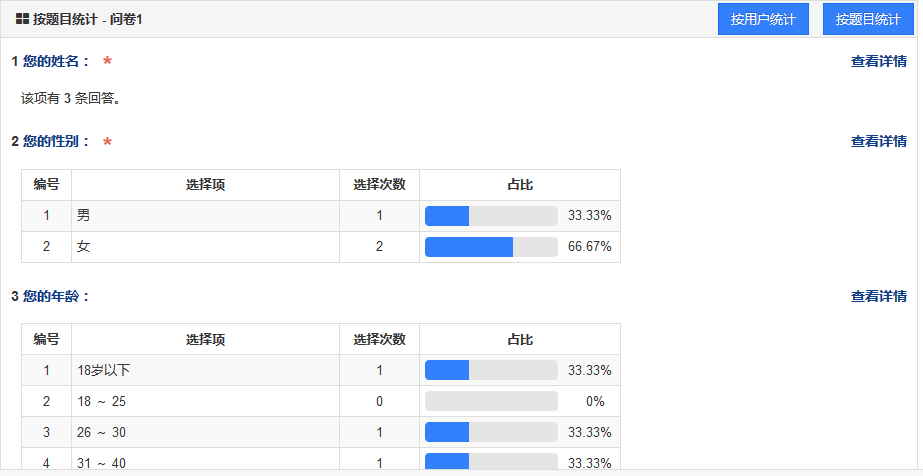Open 查看详情 for question 1 您的姓名
Viewport: 923px width, 476px height.
coord(878,61)
